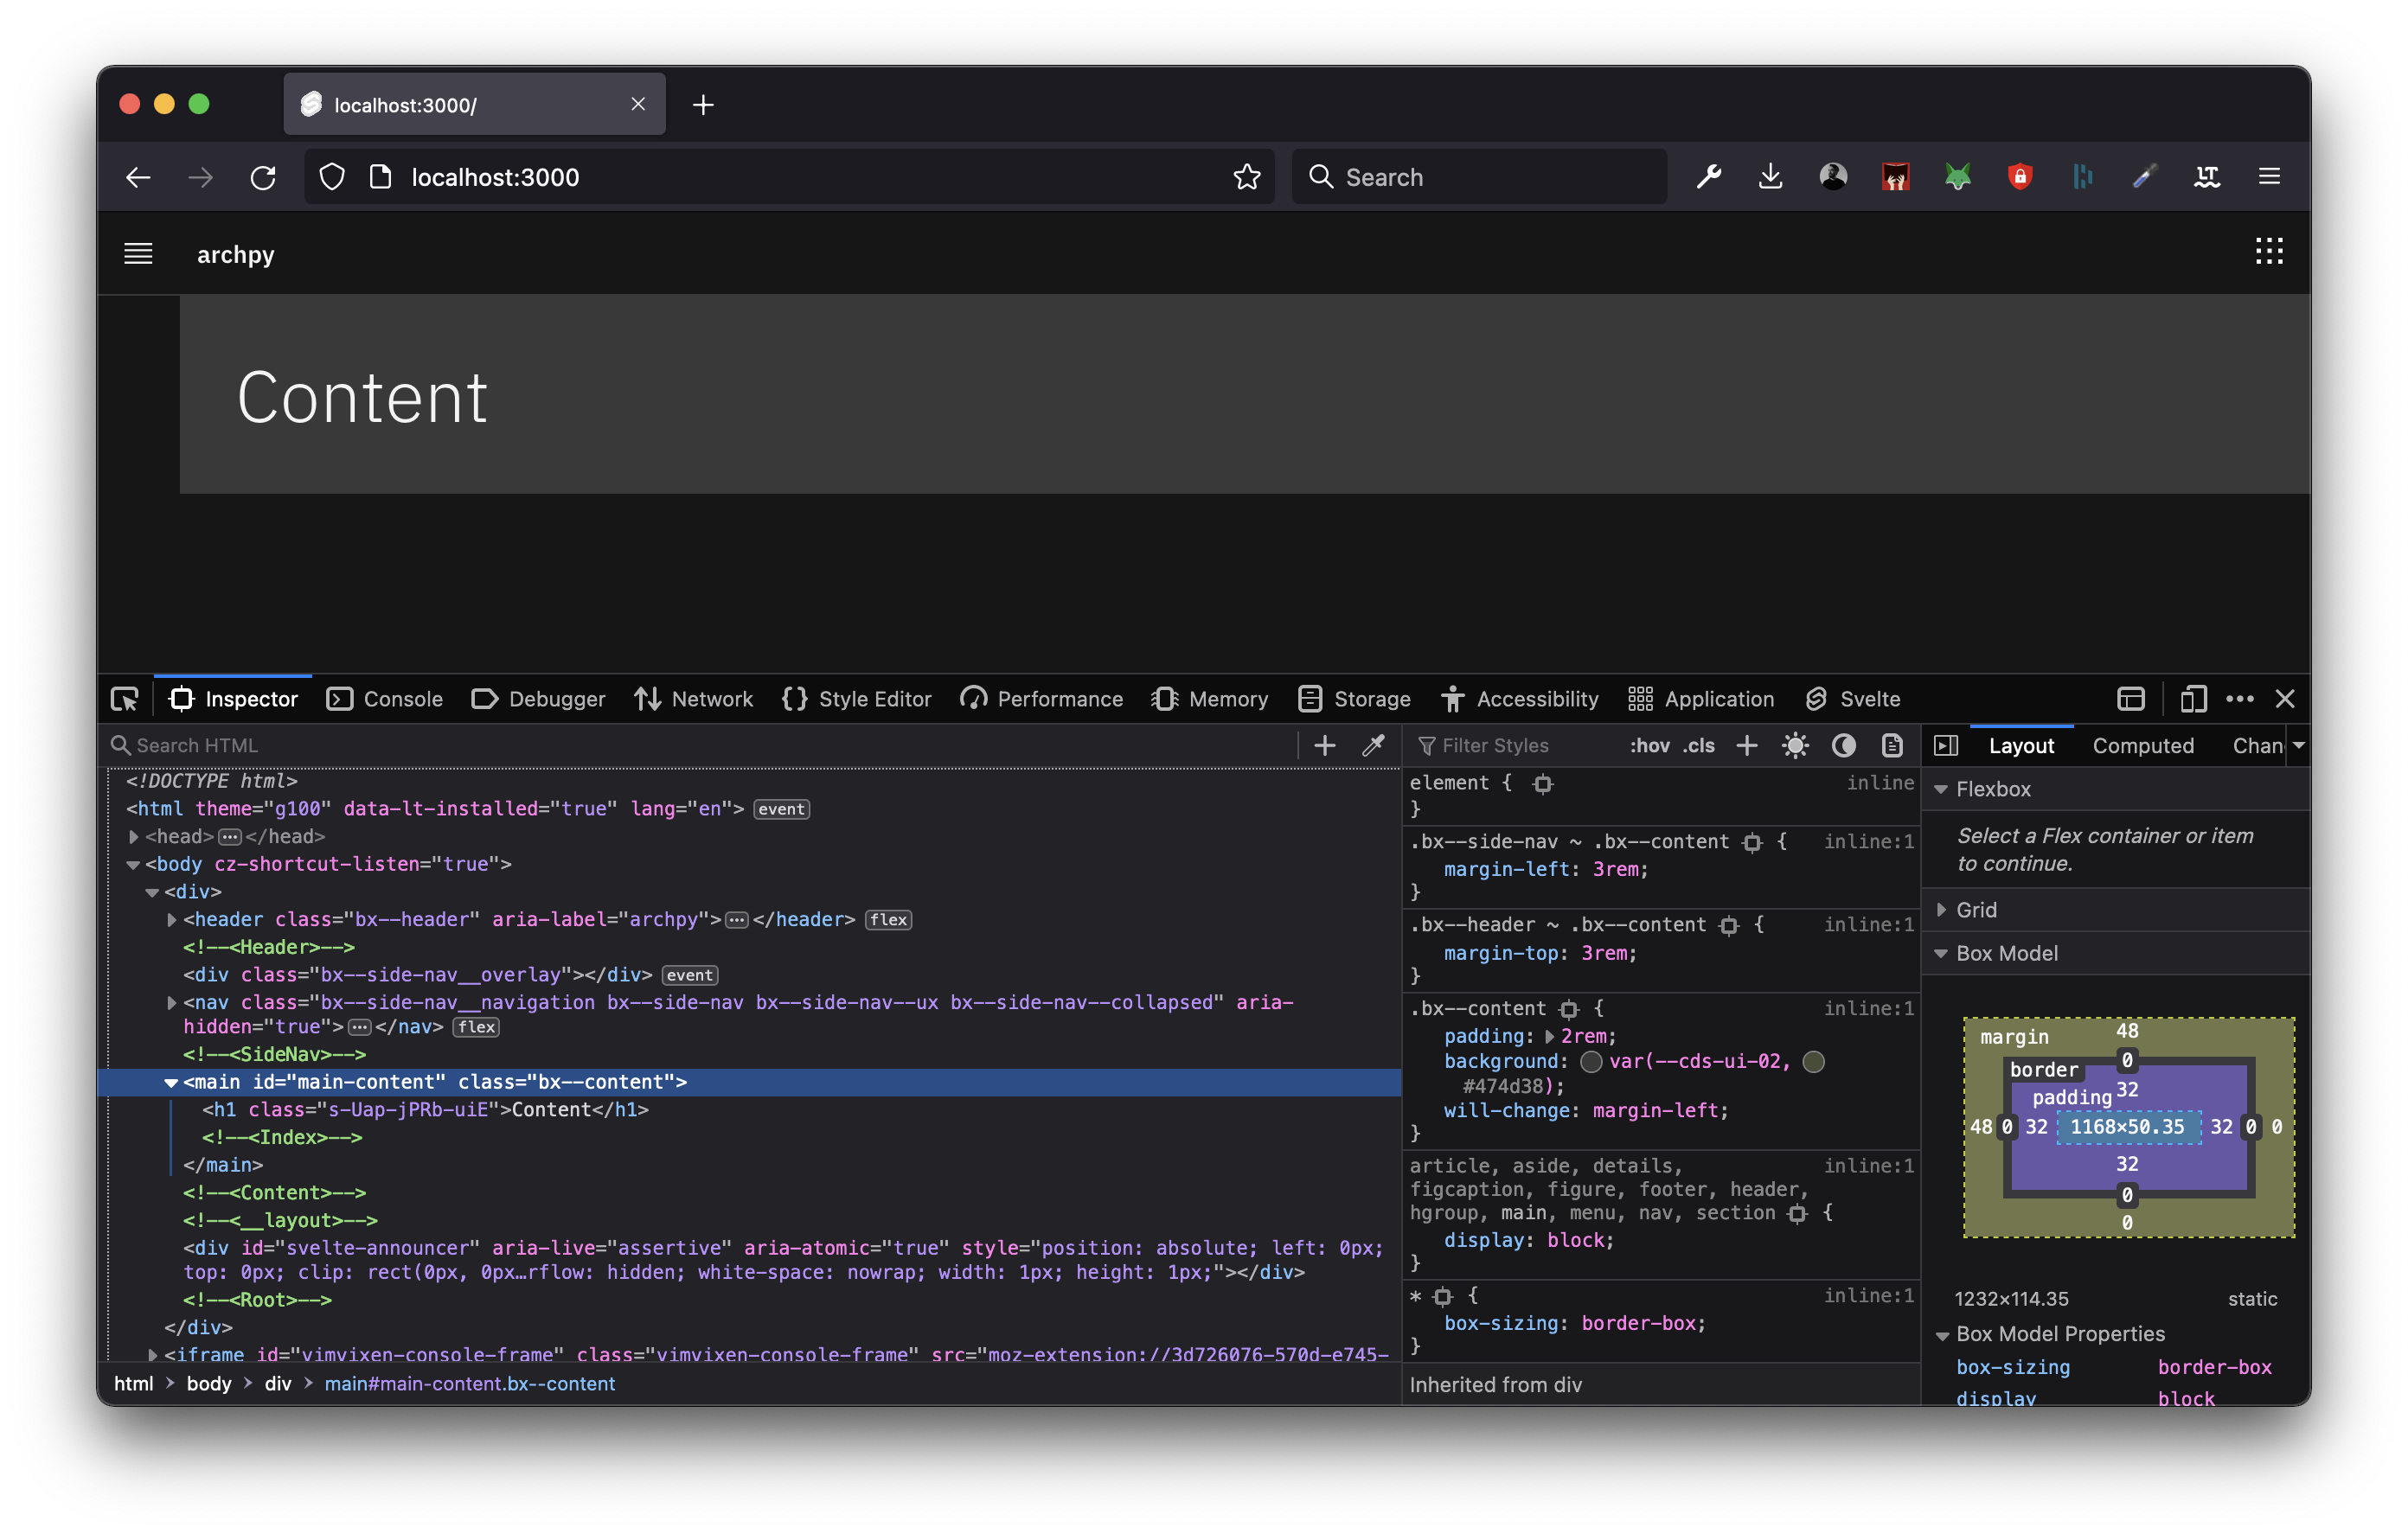Switch to the Console tab

[x=385, y=698]
